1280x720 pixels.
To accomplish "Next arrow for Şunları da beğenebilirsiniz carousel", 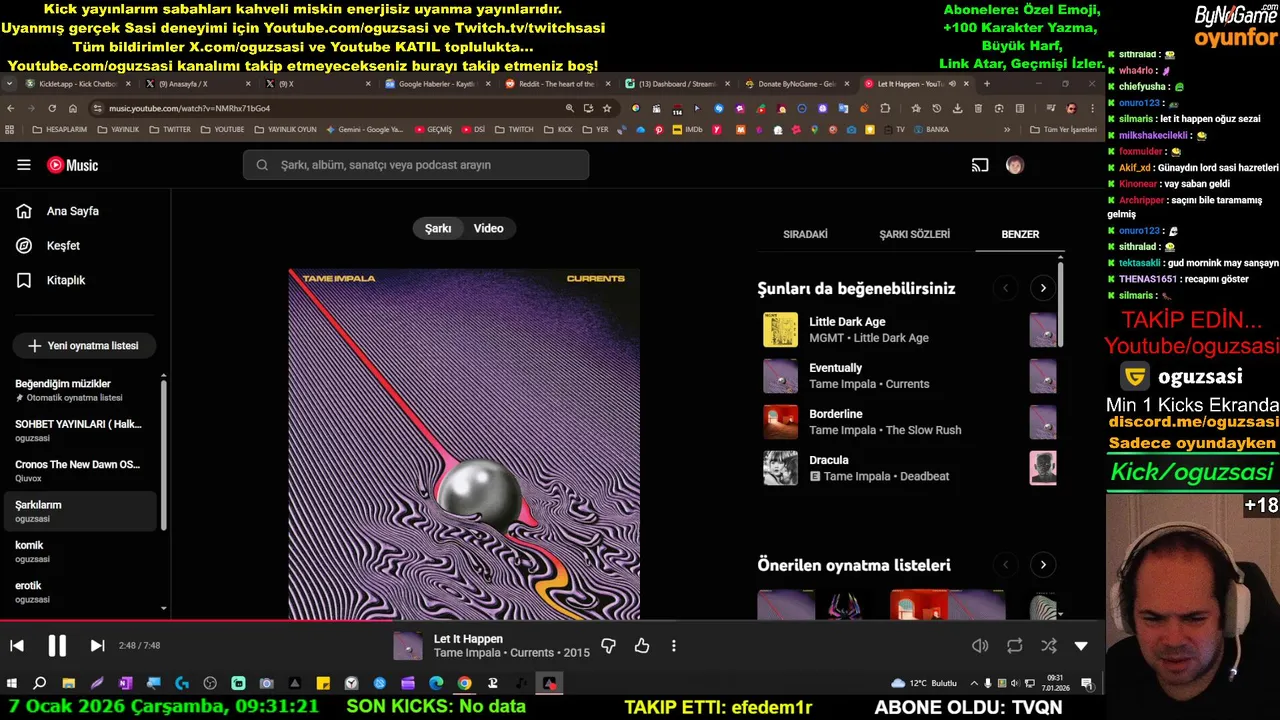I will 1043,288.
